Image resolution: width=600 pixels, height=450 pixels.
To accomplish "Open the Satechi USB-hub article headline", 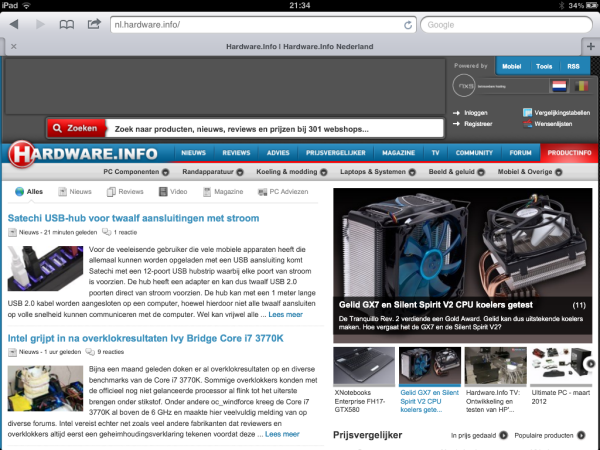I will 134,218.
